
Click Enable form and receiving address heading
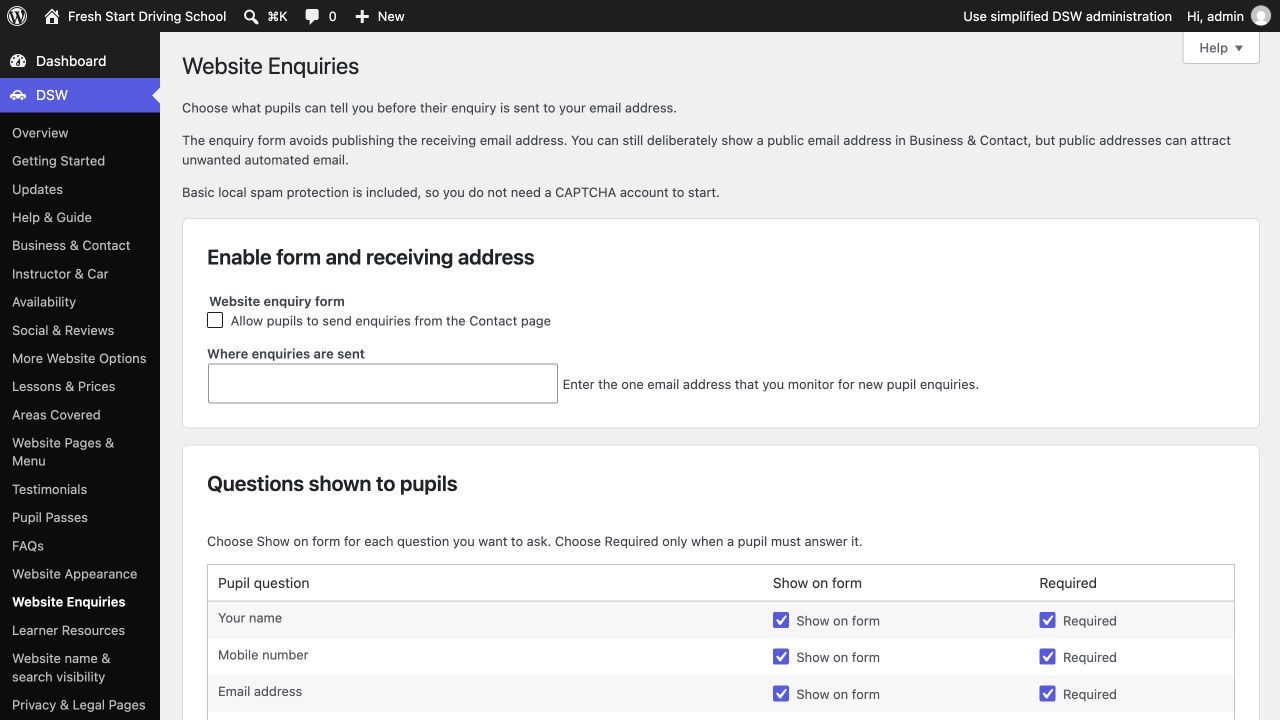(371, 257)
